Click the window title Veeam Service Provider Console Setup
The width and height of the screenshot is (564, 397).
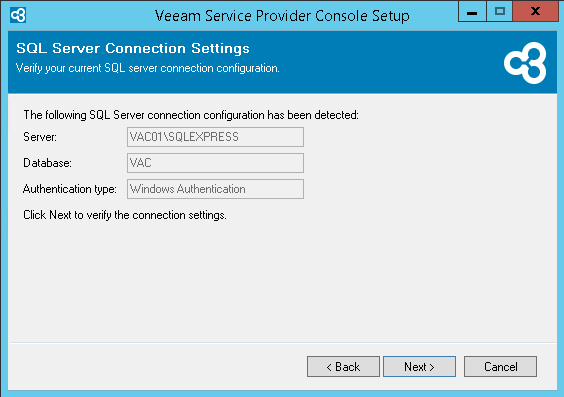tap(282, 16)
